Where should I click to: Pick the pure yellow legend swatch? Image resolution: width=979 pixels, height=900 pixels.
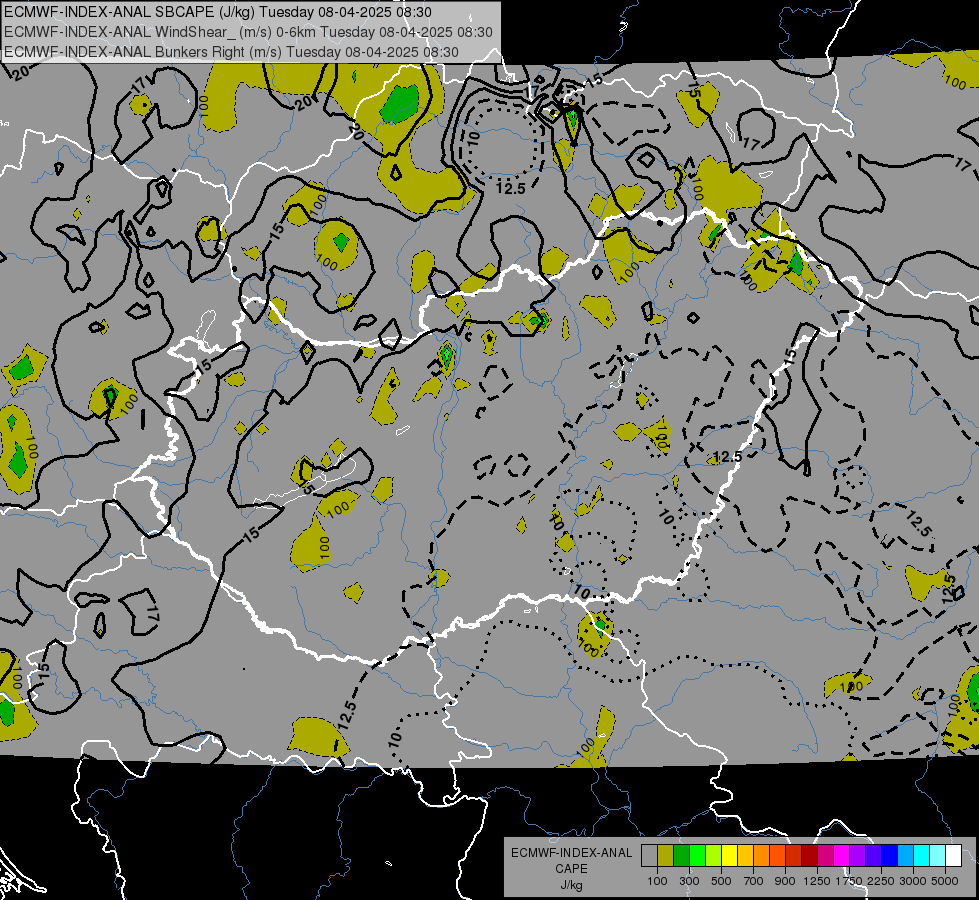730,855
